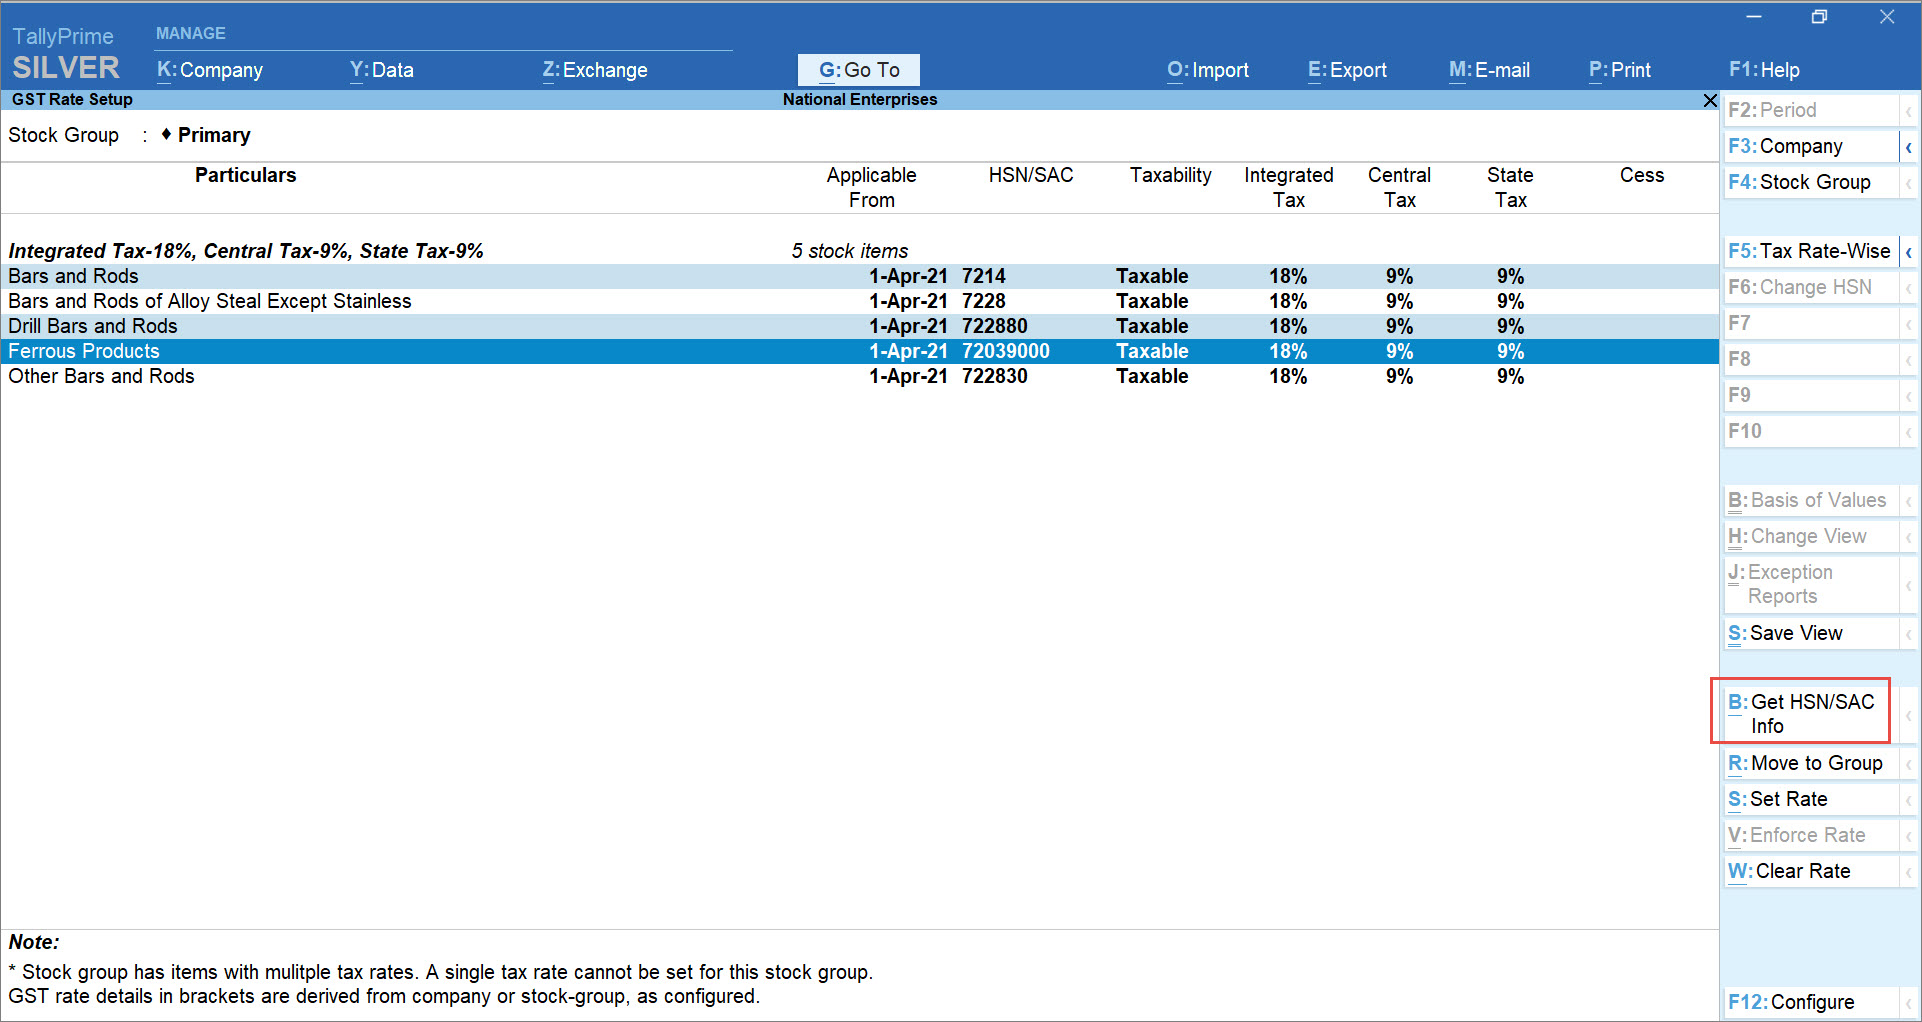The width and height of the screenshot is (1922, 1022).
Task: Open F1: Help menu
Action: point(1764,70)
